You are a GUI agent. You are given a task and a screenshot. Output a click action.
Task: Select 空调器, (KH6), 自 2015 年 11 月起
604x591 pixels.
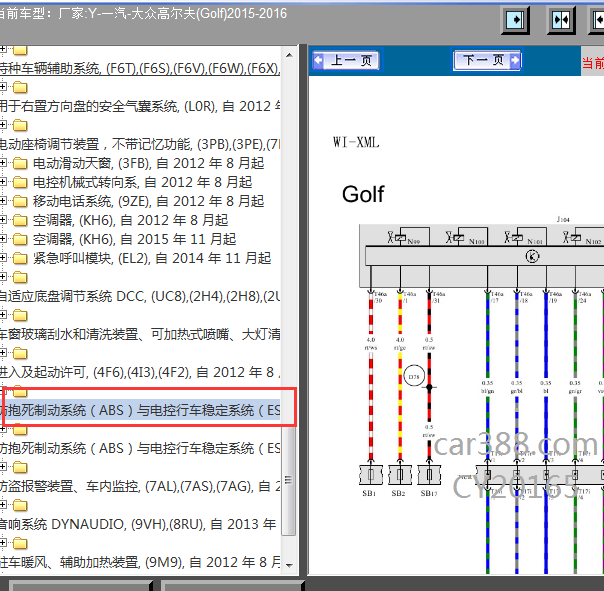coord(134,239)
